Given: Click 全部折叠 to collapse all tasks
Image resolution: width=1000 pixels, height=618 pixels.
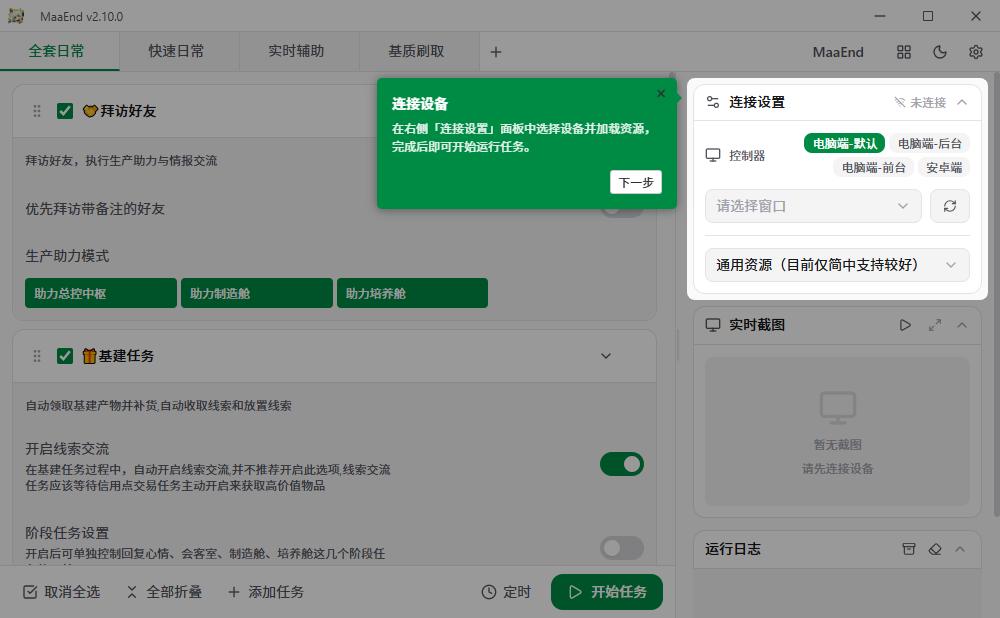Looking at the screenshot, I should pos(164,592).
